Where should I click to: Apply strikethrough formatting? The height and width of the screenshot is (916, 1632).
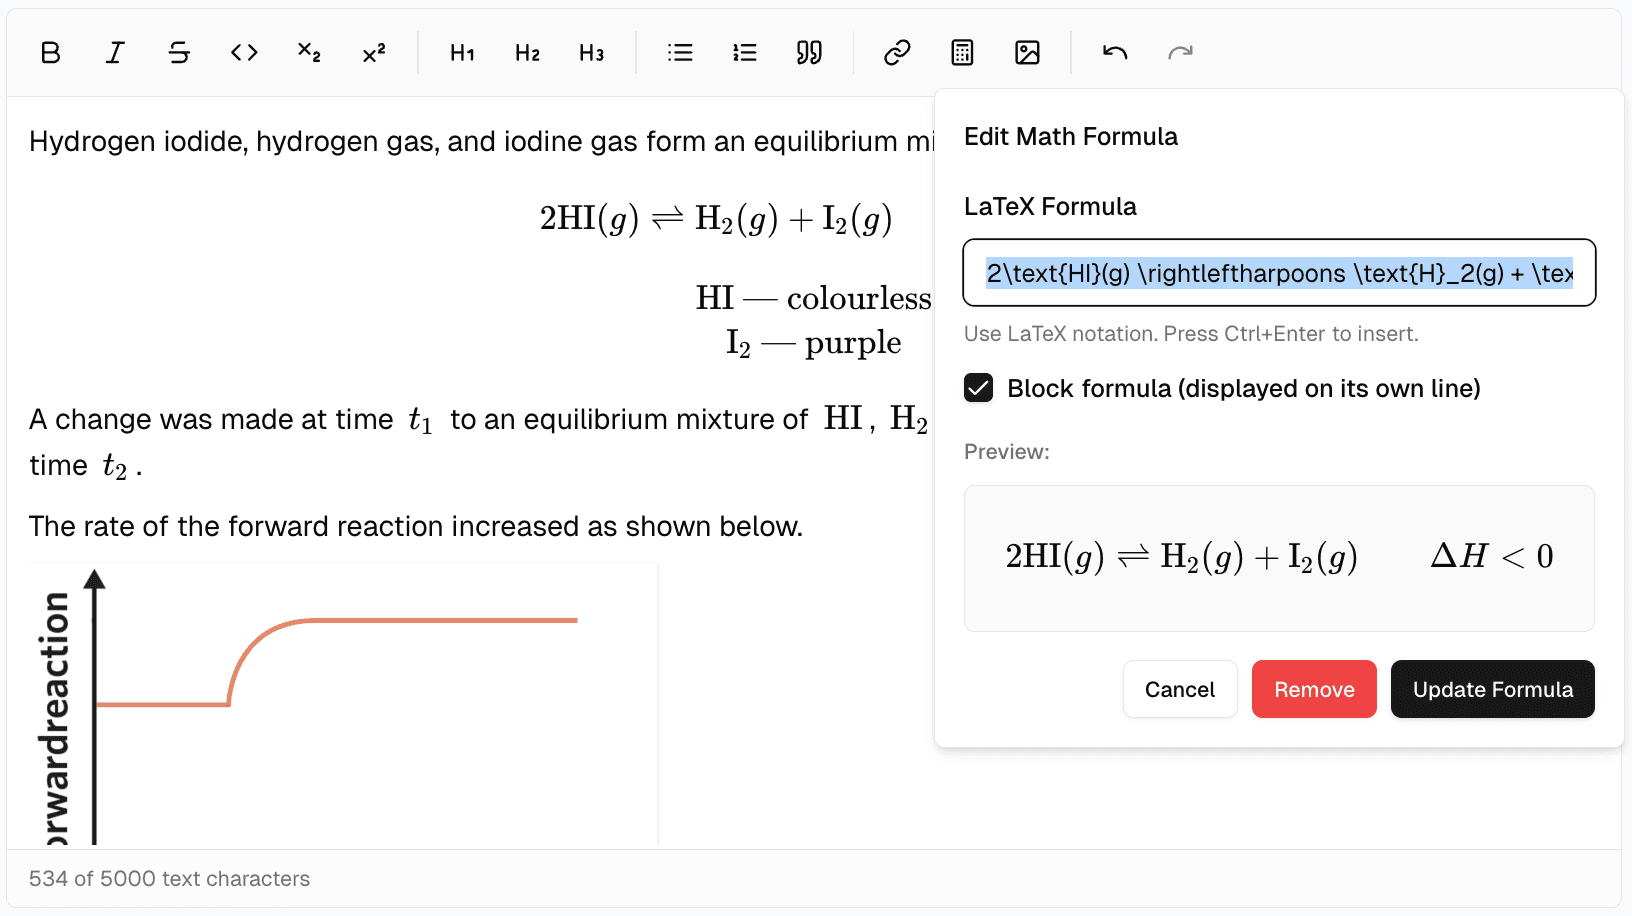coord(179,52)
